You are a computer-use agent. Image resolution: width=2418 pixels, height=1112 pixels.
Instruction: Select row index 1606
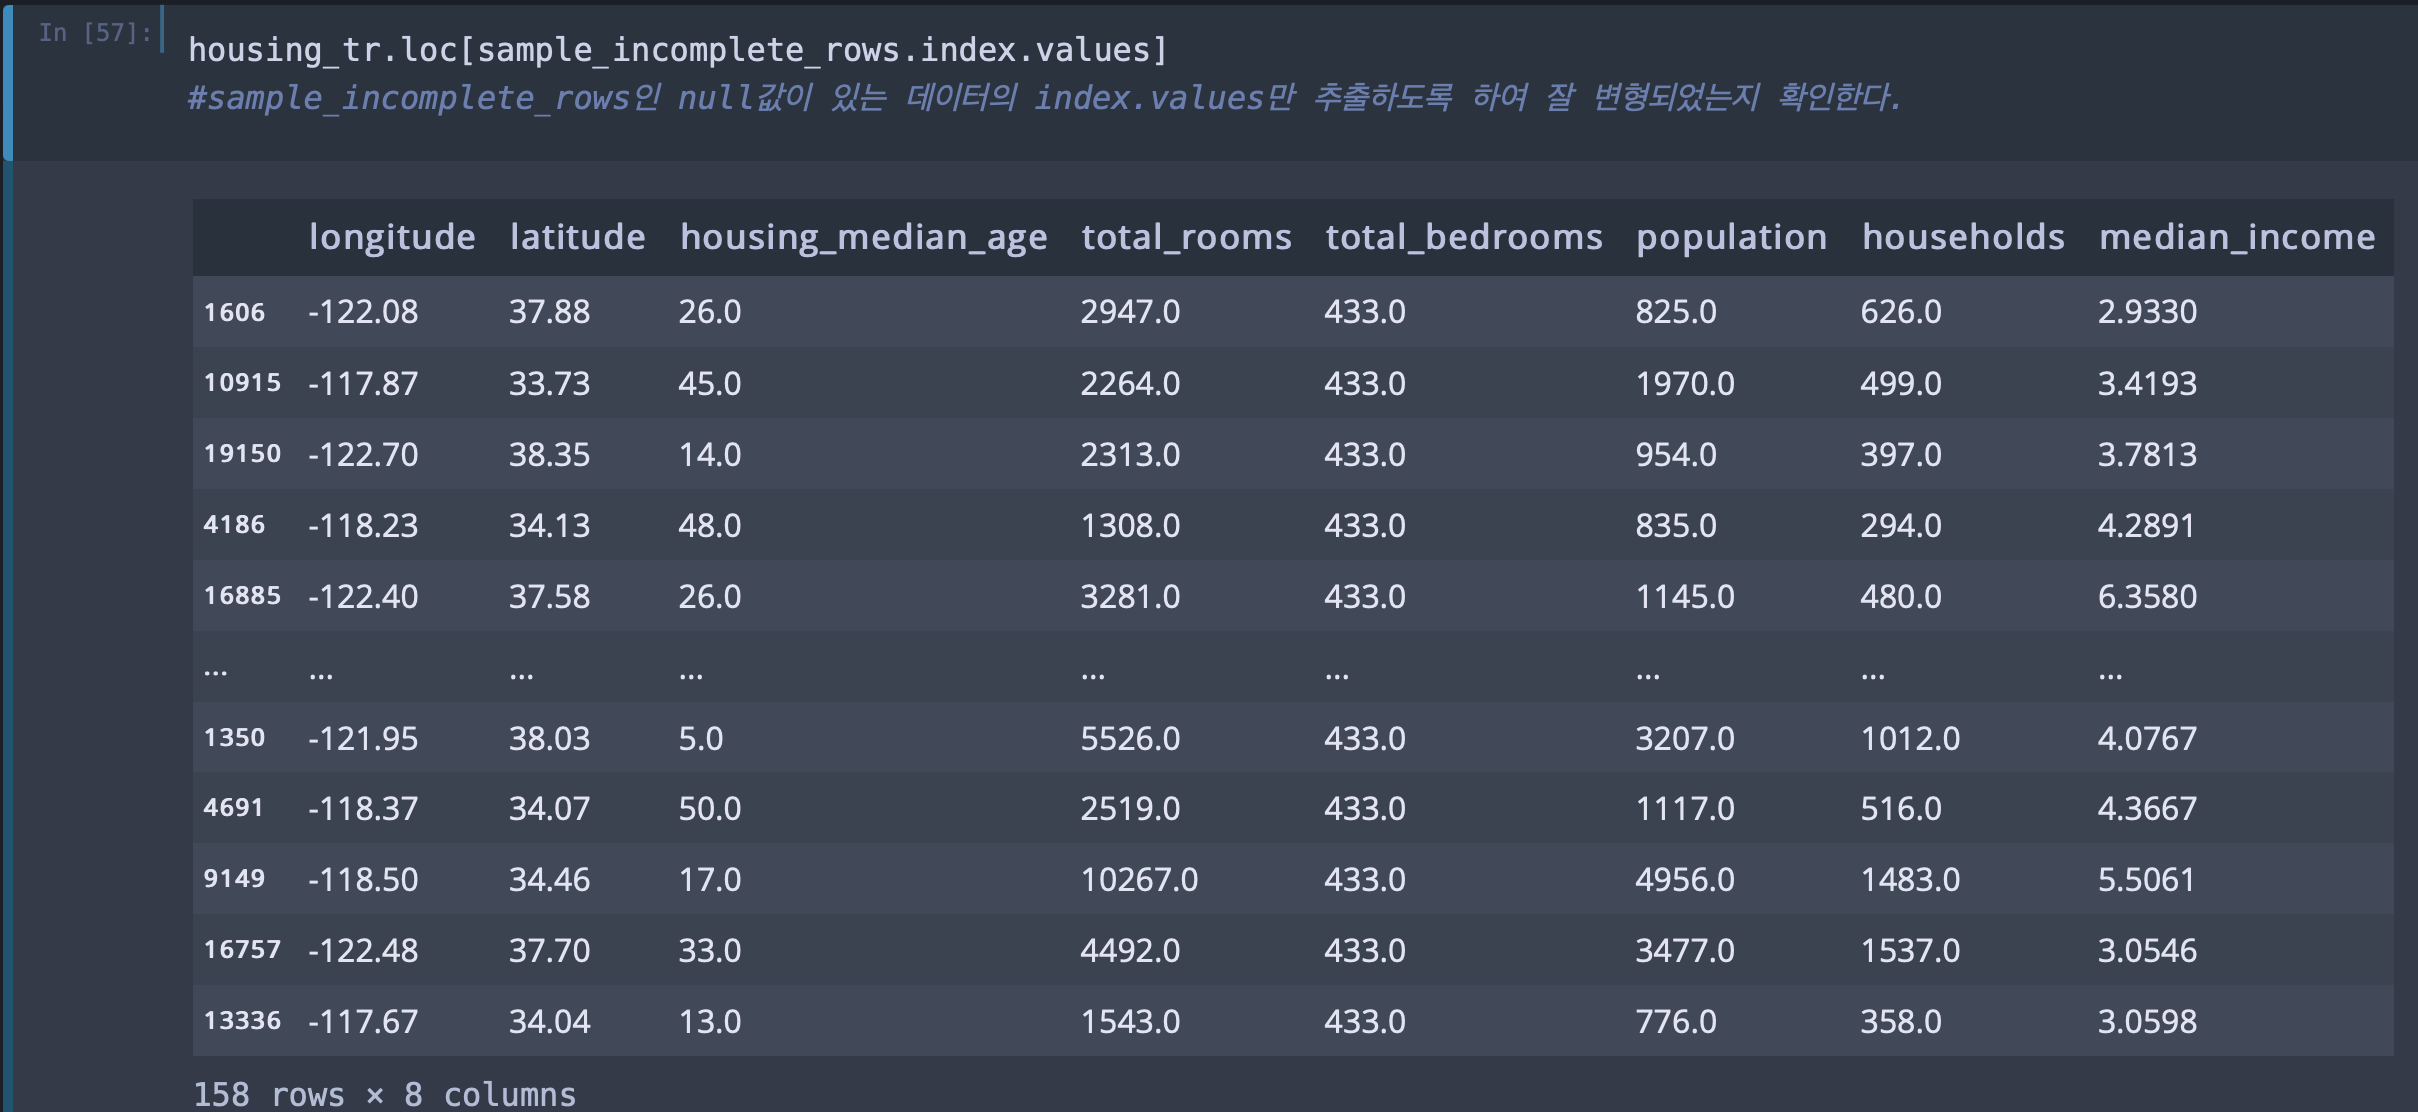click(234, 312)
